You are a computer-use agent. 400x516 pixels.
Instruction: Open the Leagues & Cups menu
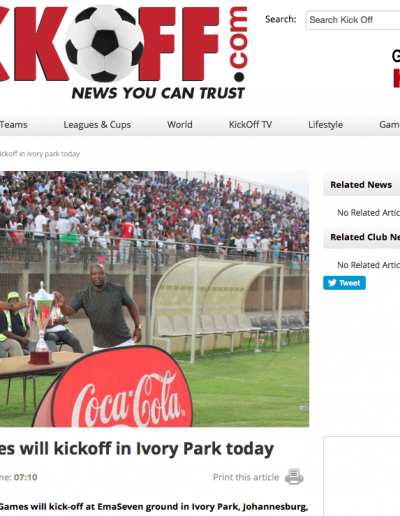pos(97,125)
